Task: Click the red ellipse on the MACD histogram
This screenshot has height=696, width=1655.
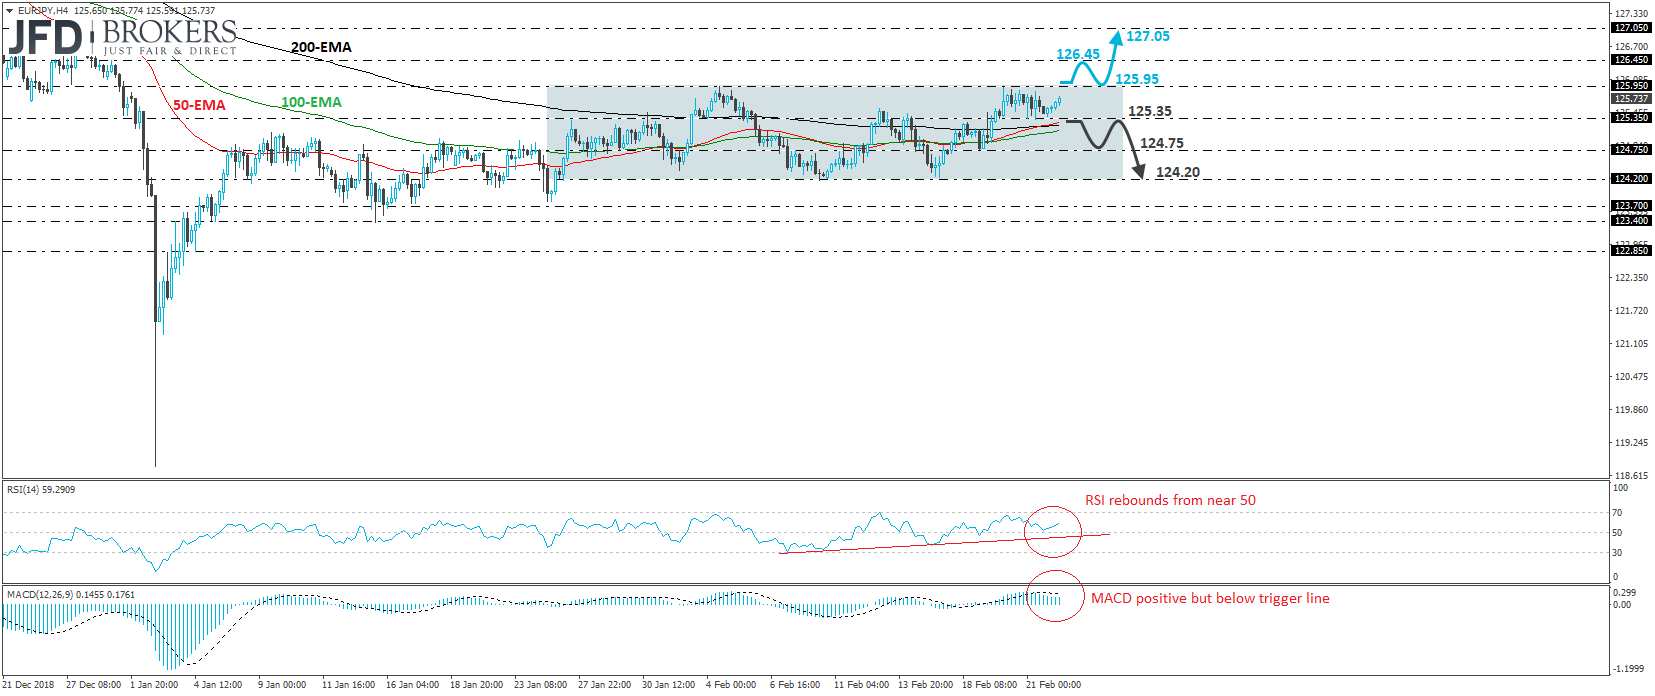Action: point(1055,596)
